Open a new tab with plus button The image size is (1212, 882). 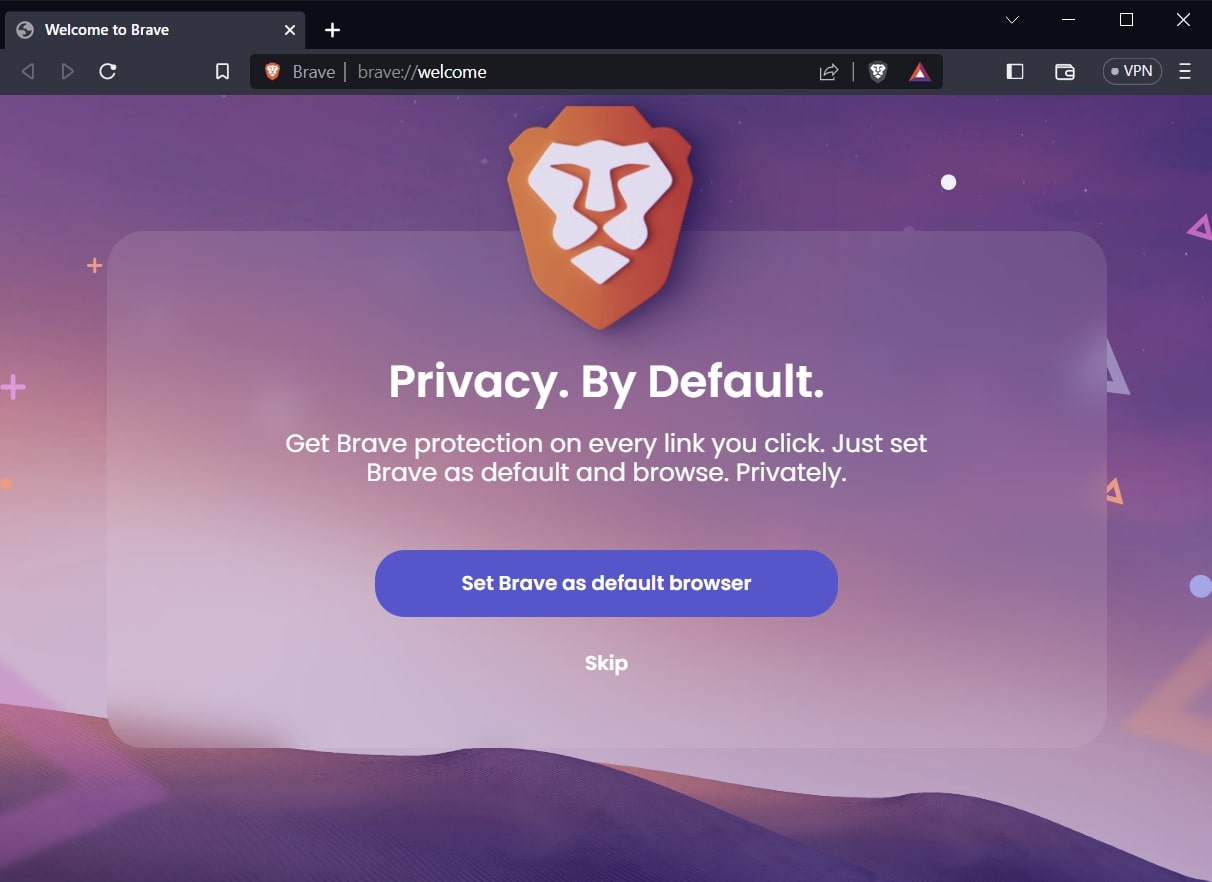333,30
